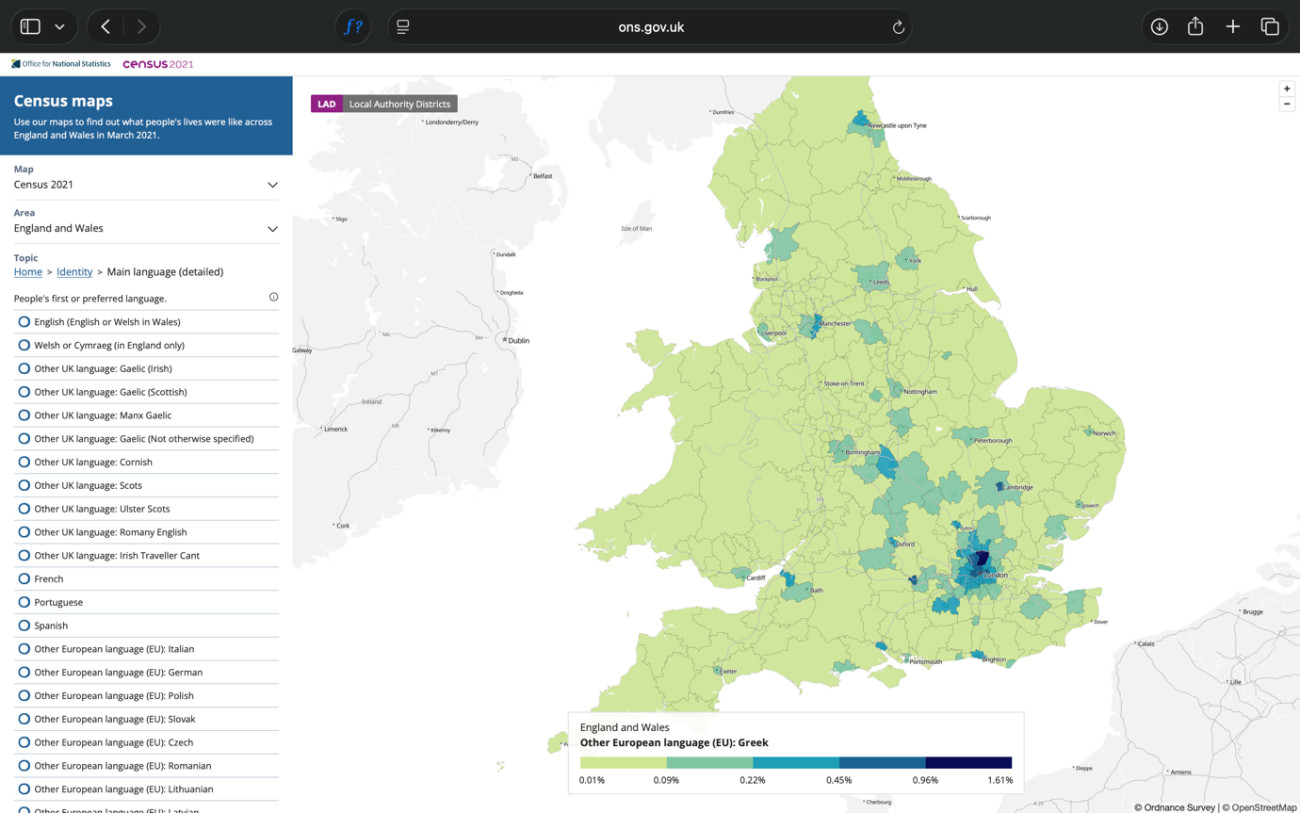1300x813 pixels.
Task: Select Welsh or Cymraeg radio option
Action: [24, 345]
